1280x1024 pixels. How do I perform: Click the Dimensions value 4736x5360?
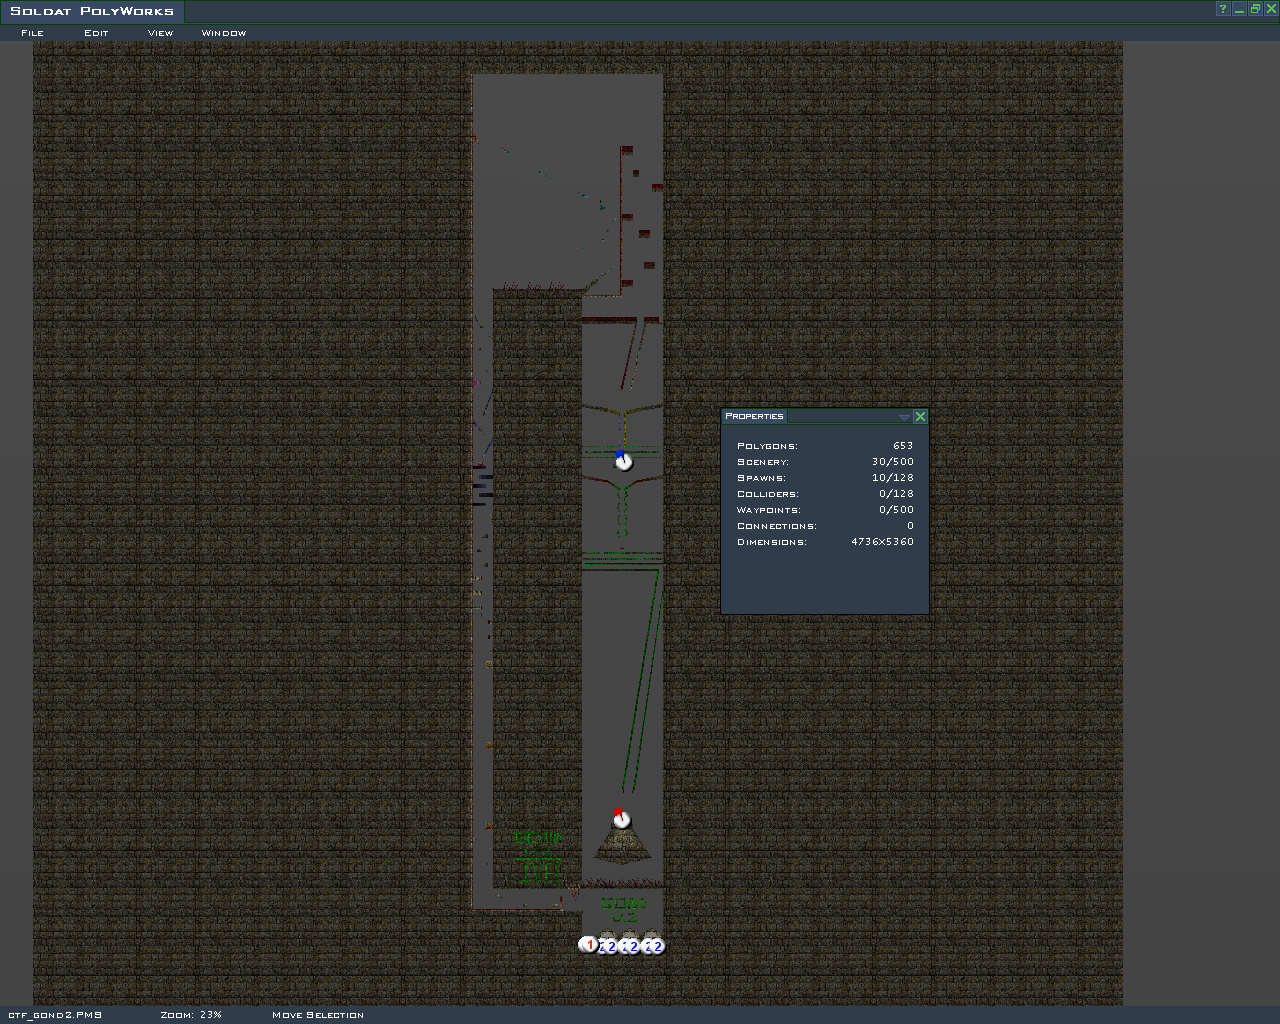pos(882,542)
